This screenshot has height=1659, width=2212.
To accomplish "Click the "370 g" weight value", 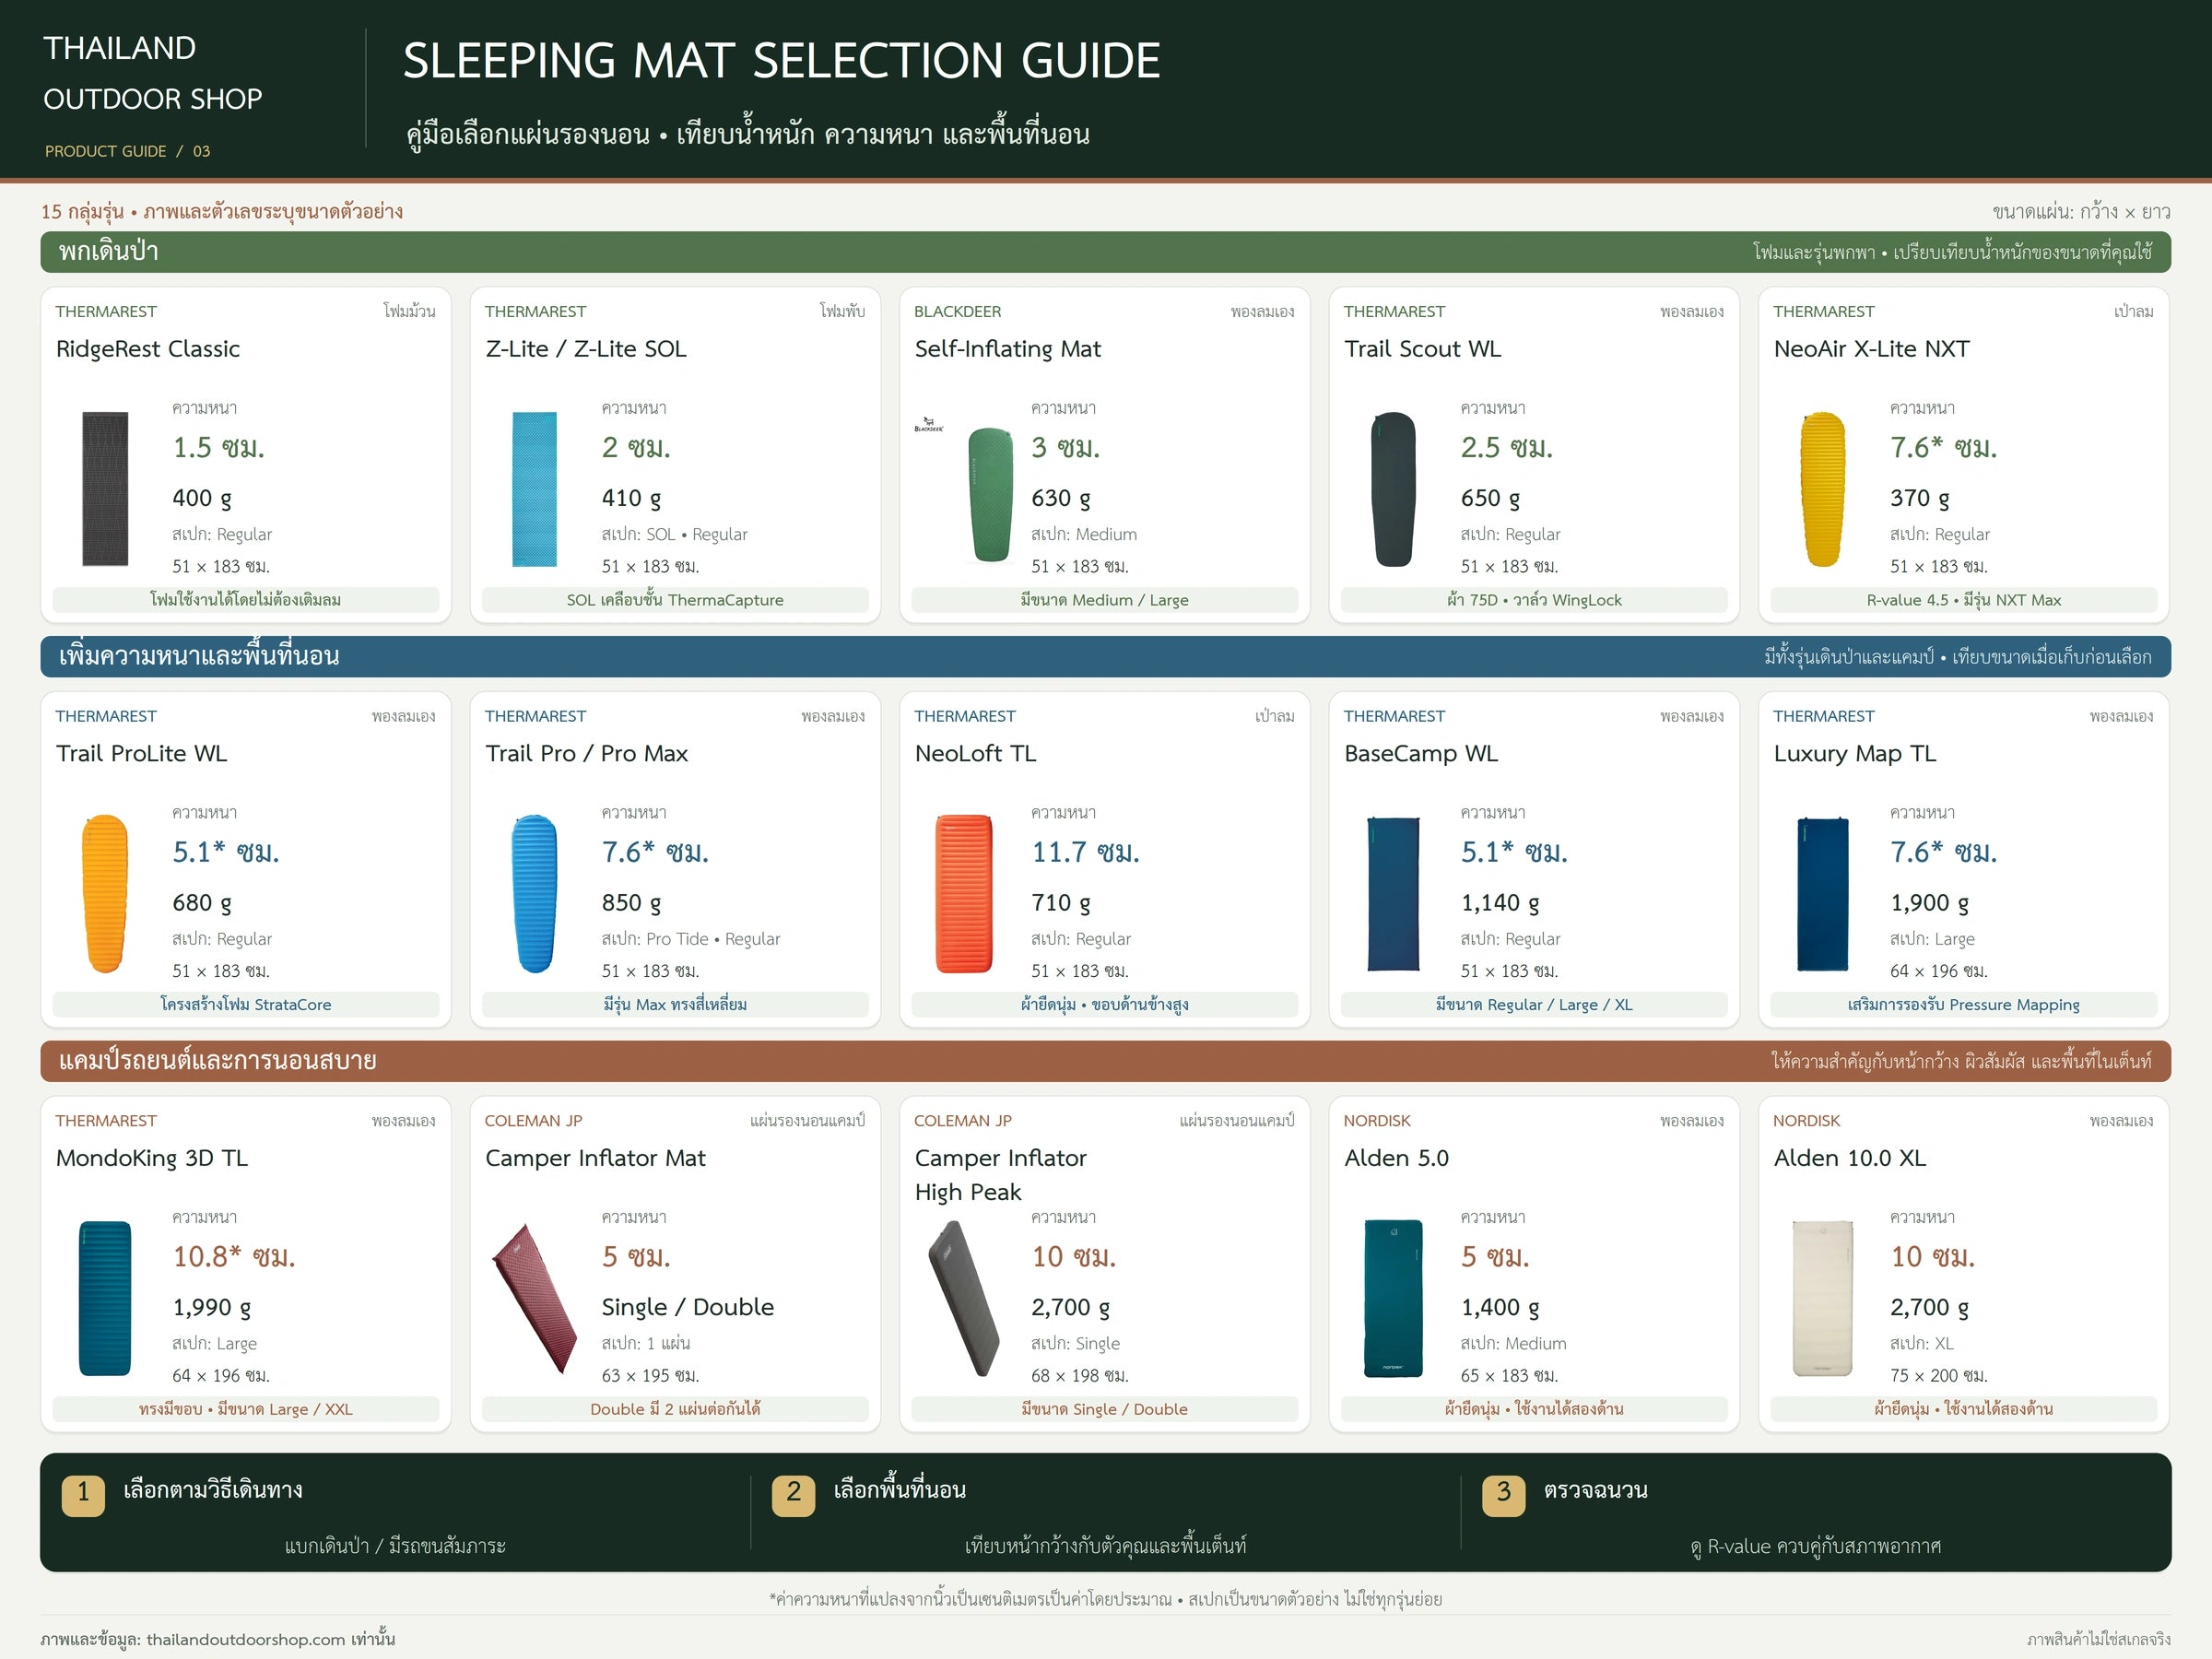I will (x=1919, y=498).
